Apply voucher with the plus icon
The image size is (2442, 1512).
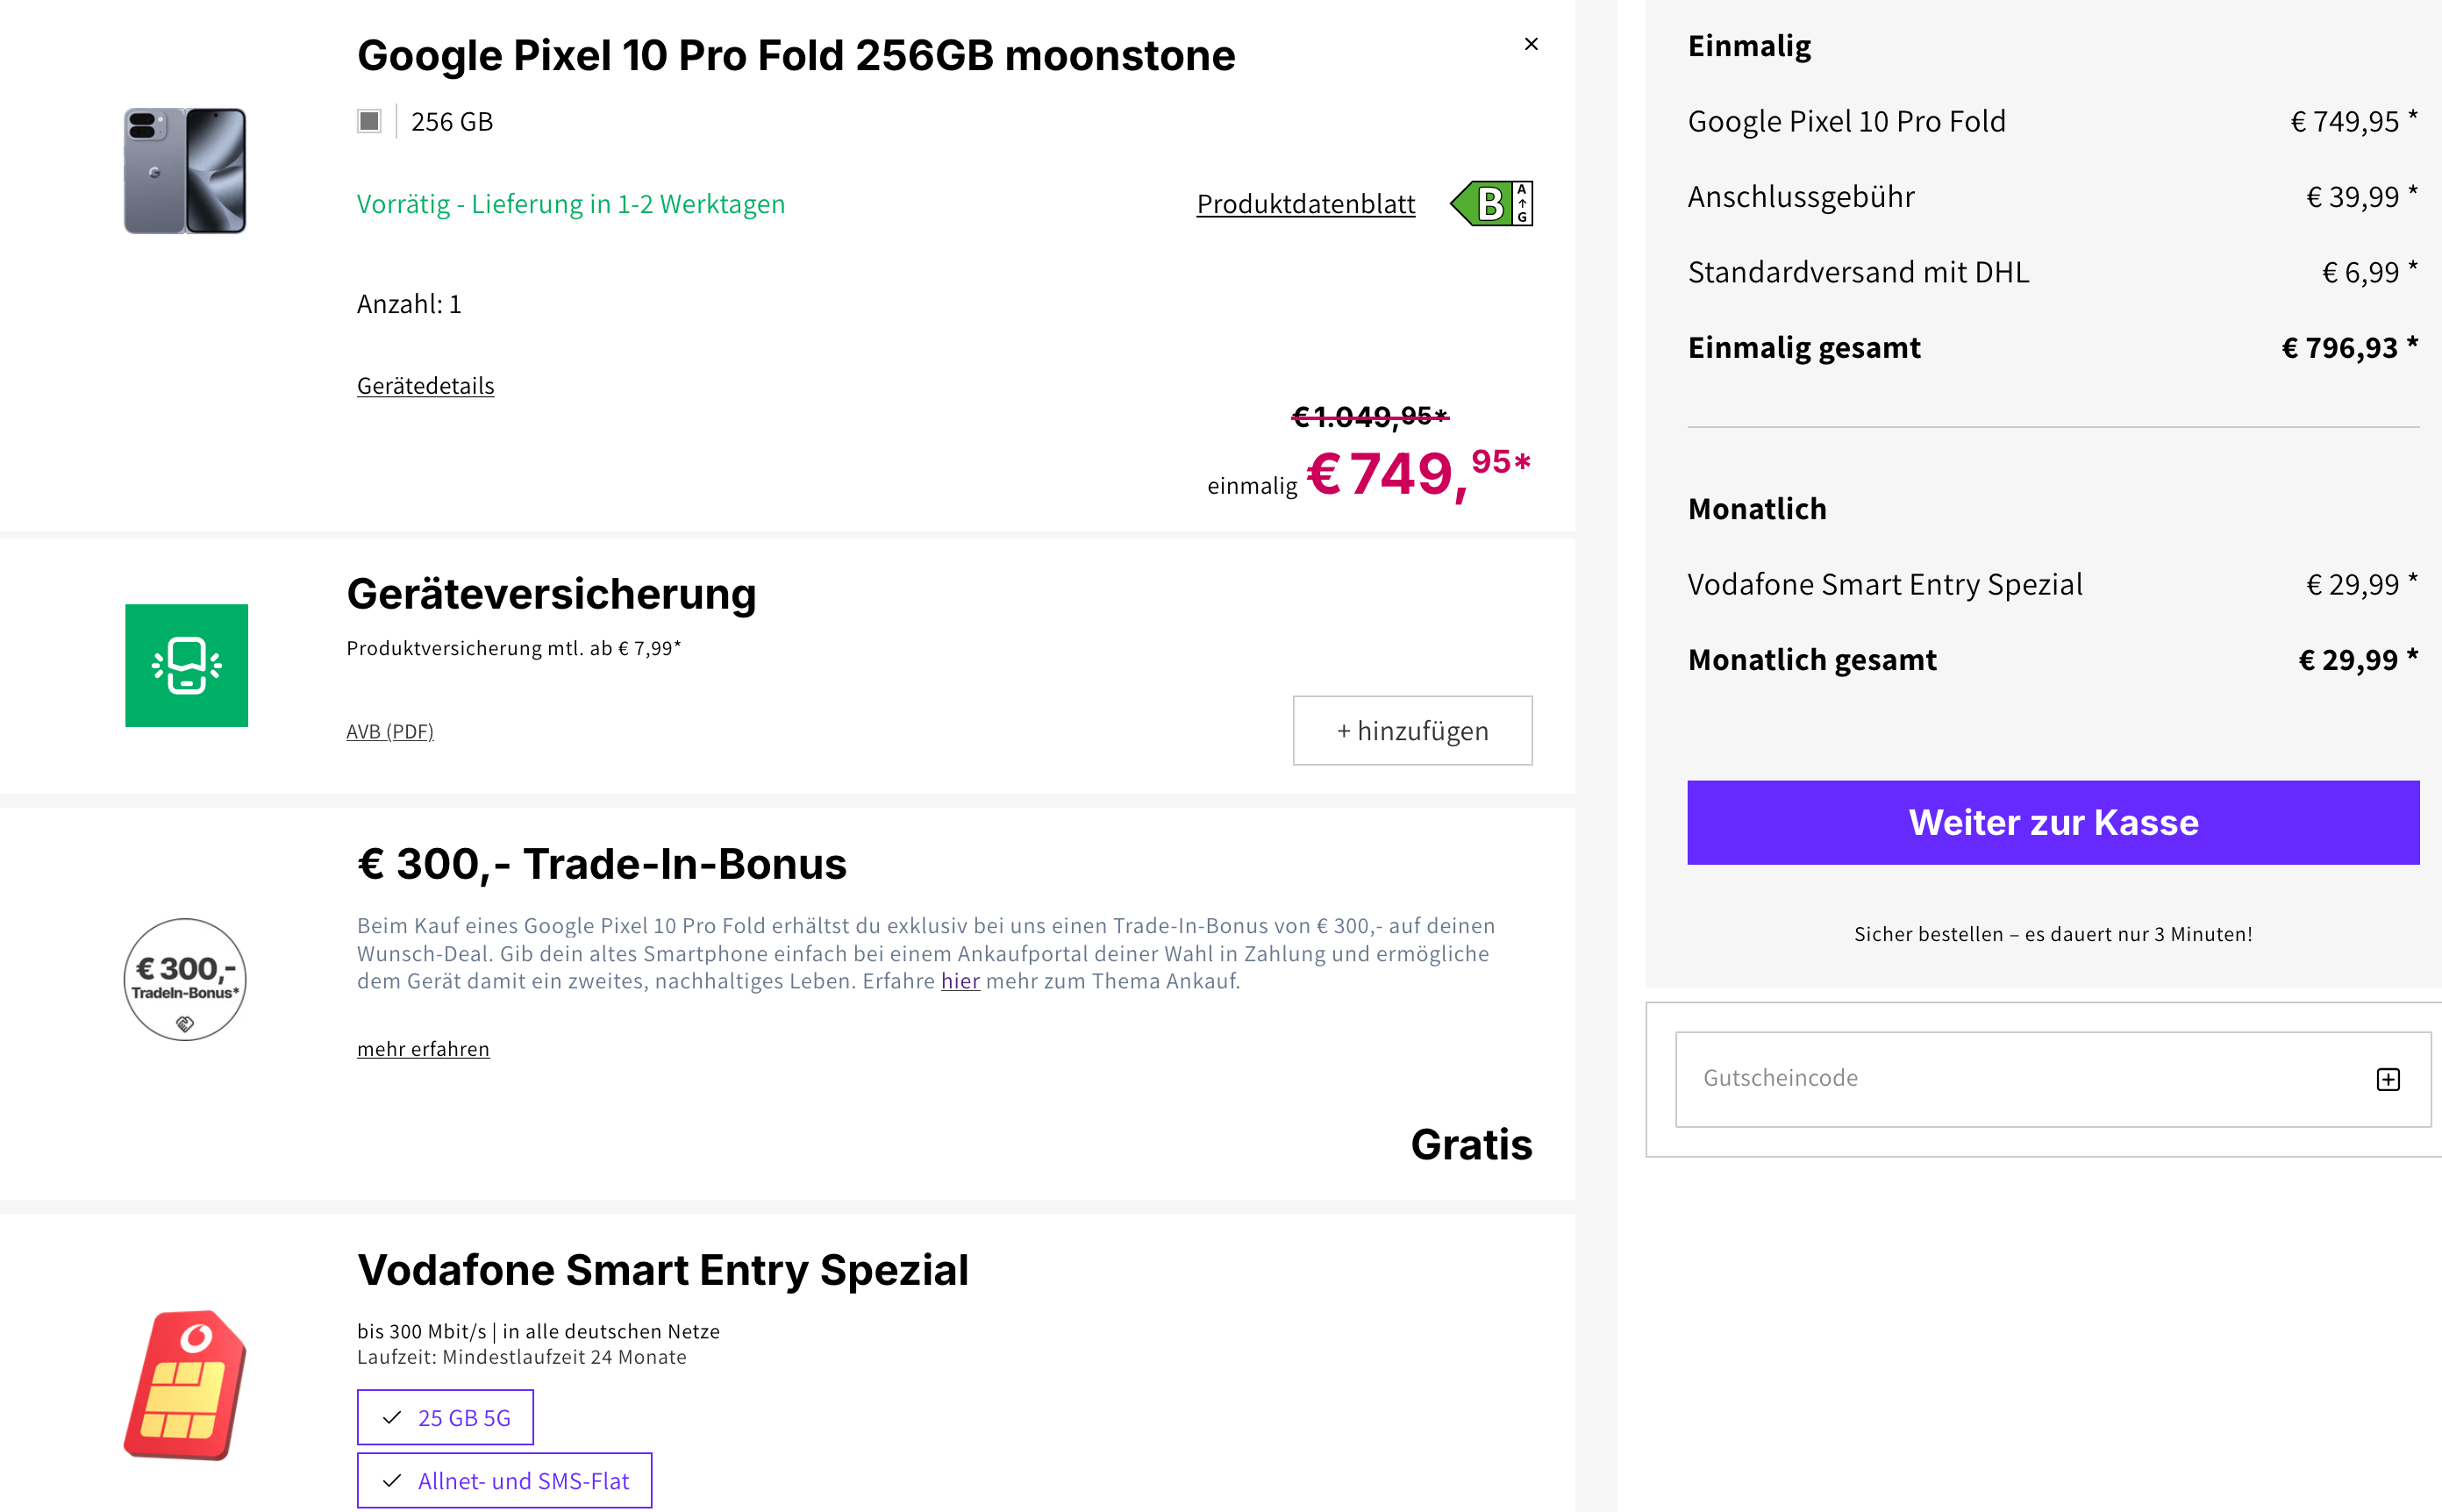click(2387, 1079)
